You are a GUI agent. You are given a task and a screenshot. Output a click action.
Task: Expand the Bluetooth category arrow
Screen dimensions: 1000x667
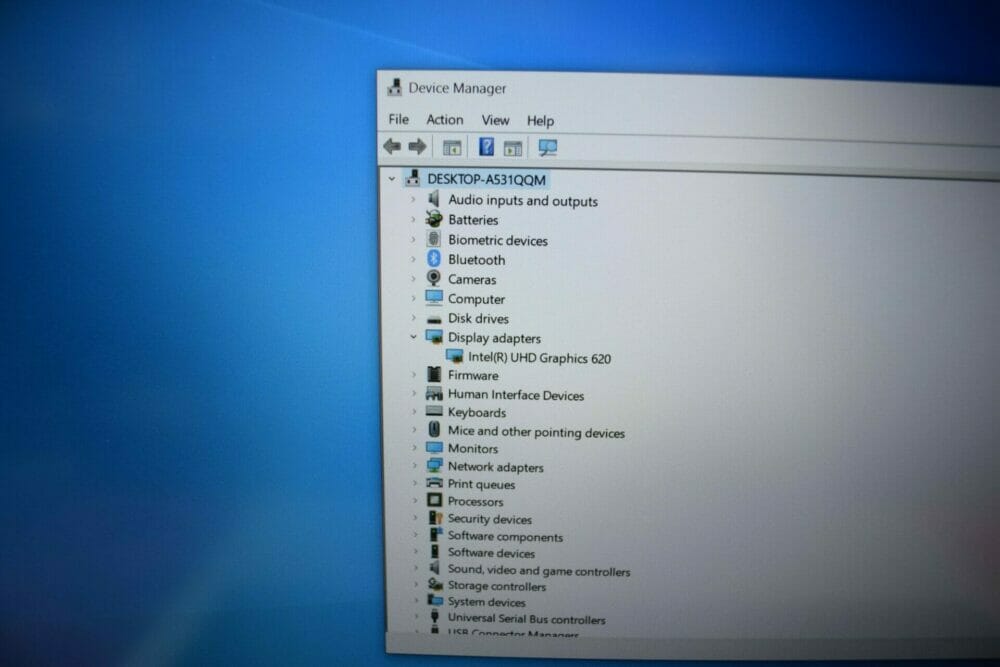point(413,259)
